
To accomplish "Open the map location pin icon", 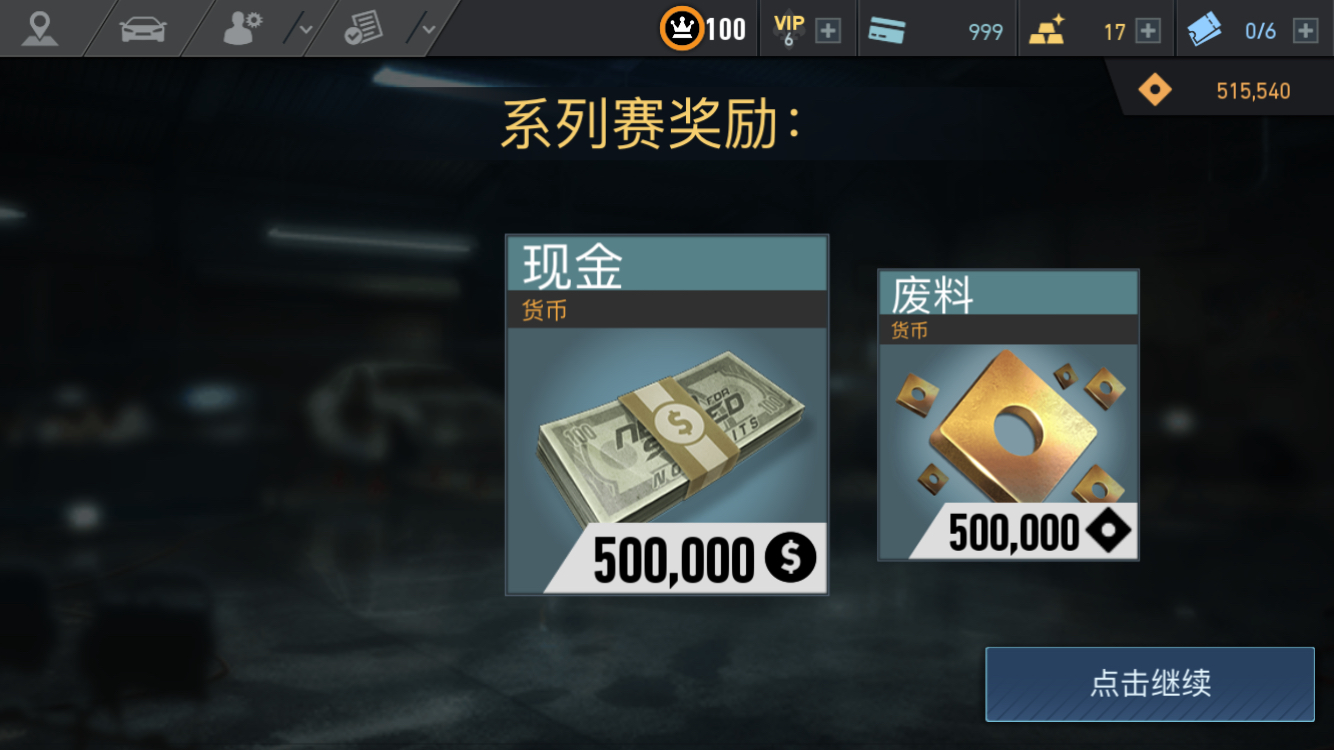I will 39,28.
